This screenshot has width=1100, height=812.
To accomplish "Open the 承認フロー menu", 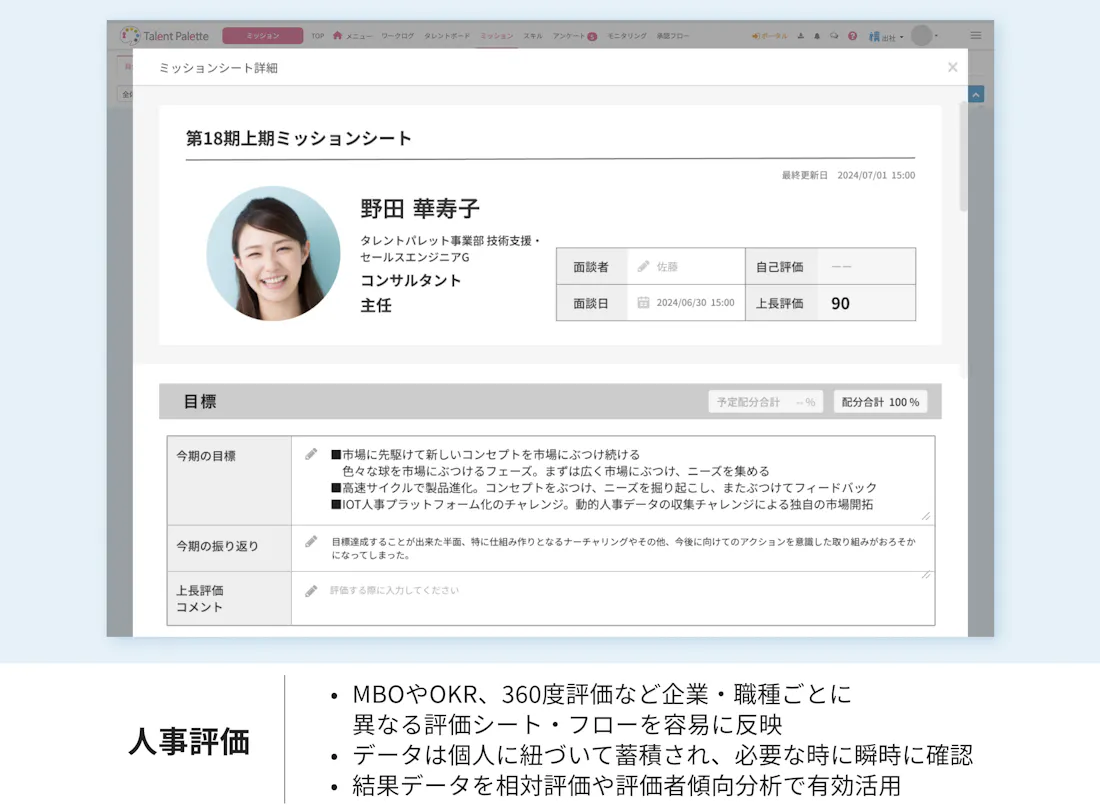I will 672,36.
